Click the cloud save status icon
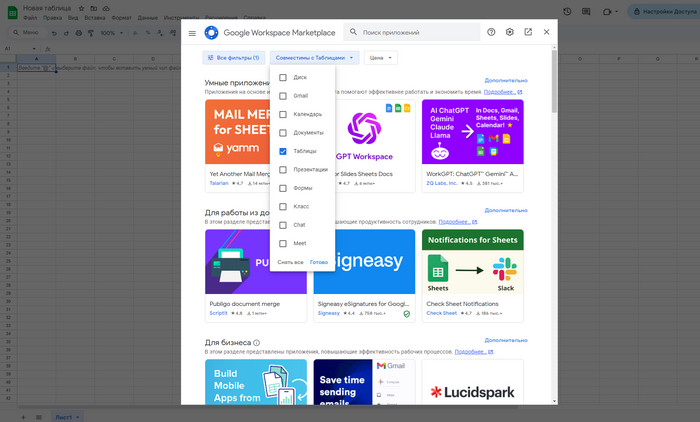This screenshot has width=700, height=422. [x=106, y=8]
